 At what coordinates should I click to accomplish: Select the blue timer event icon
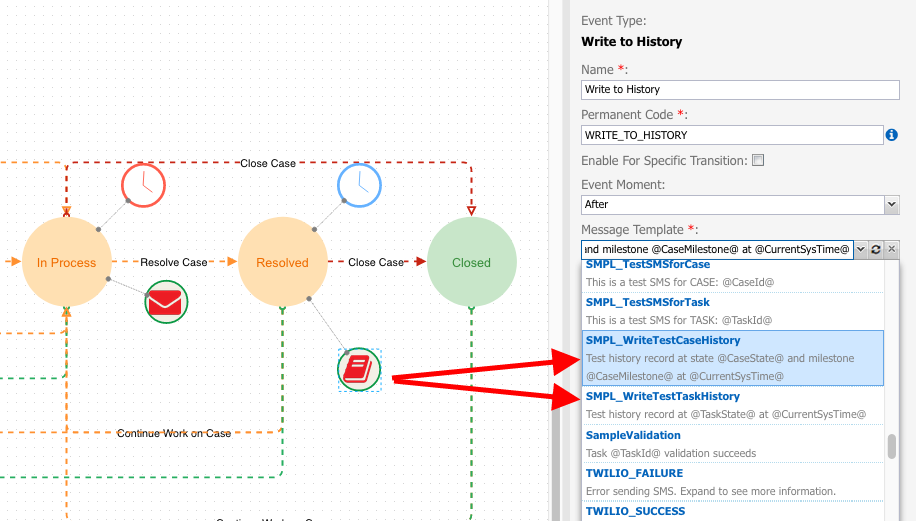click(x=359, y=185)
